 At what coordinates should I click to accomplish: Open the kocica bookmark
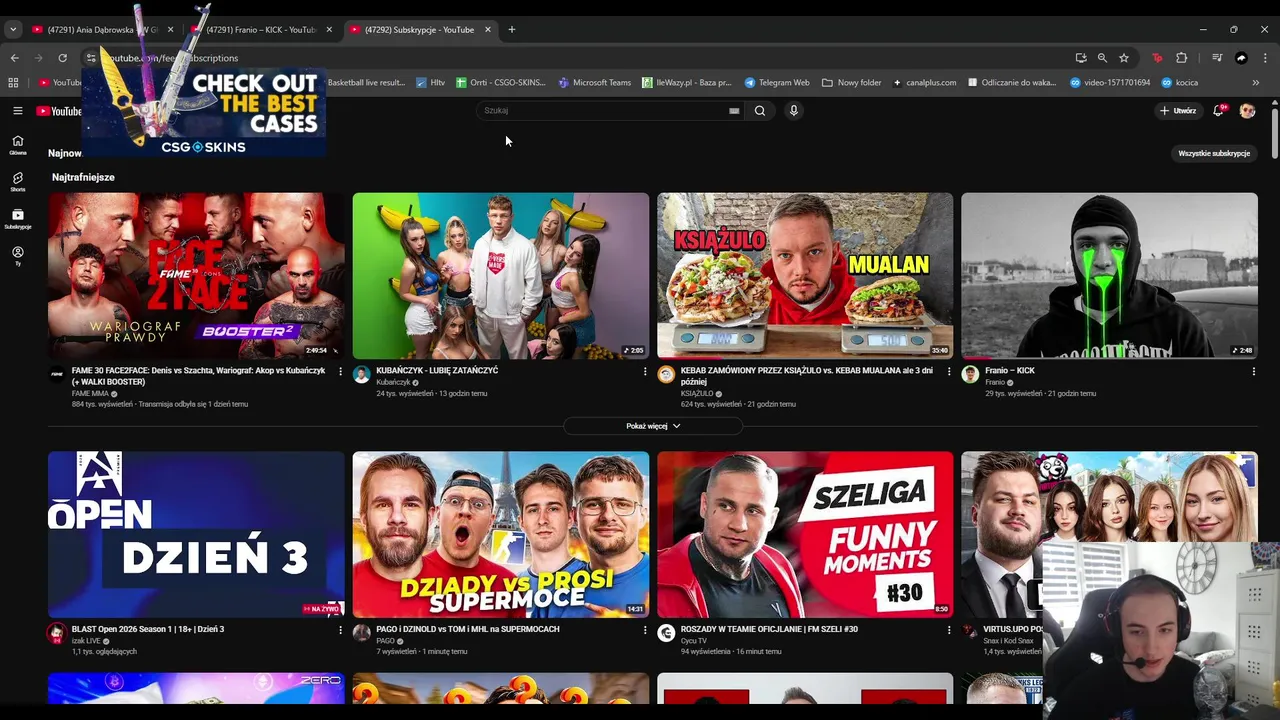pyautogui.click(x=1180, y=83)
